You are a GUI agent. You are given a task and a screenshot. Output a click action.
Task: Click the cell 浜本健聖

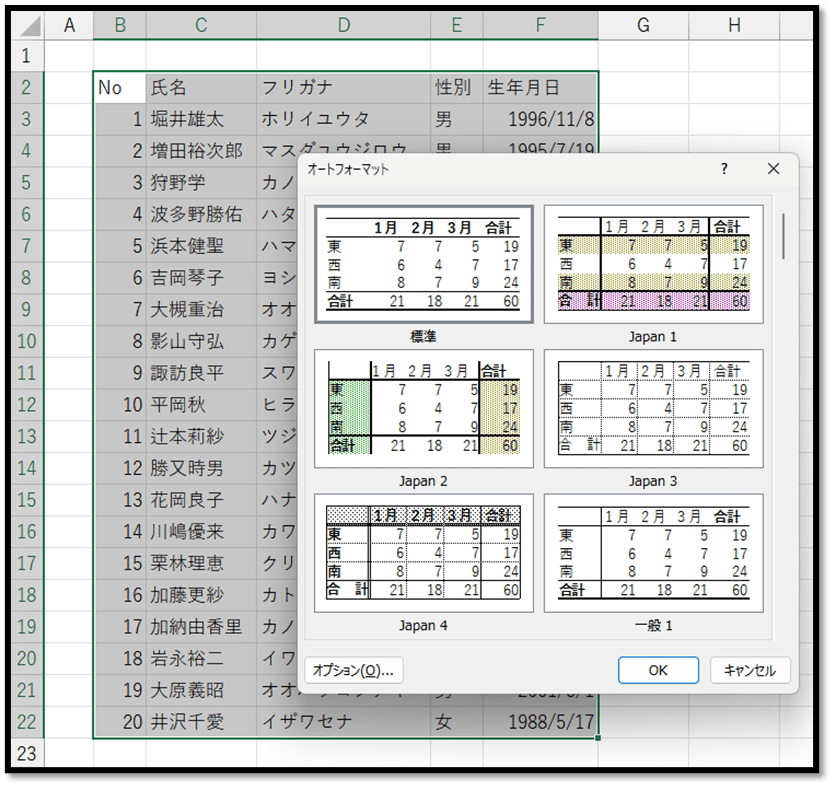point(201,246)
